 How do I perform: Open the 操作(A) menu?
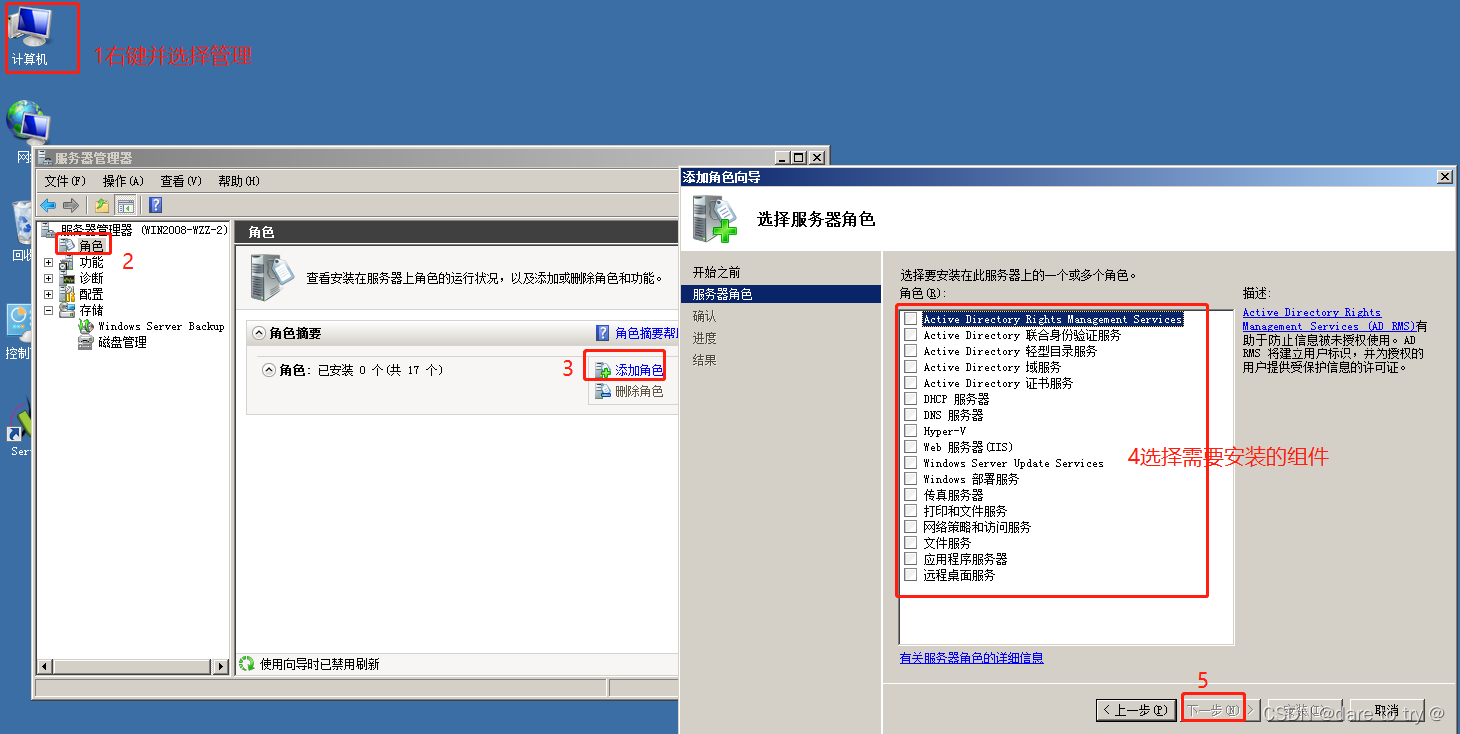[x=123, y=181]
